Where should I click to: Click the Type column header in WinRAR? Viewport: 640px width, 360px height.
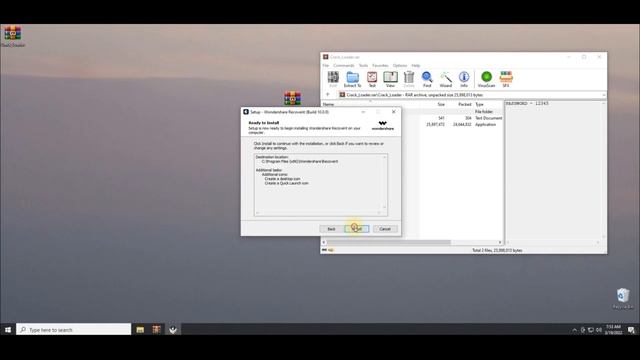click(x=479, y=104)
